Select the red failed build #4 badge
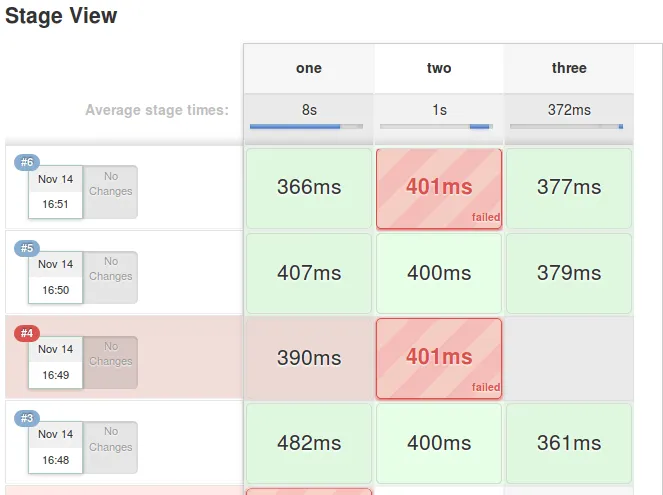The image size is (663, 495). click(27, 333)
